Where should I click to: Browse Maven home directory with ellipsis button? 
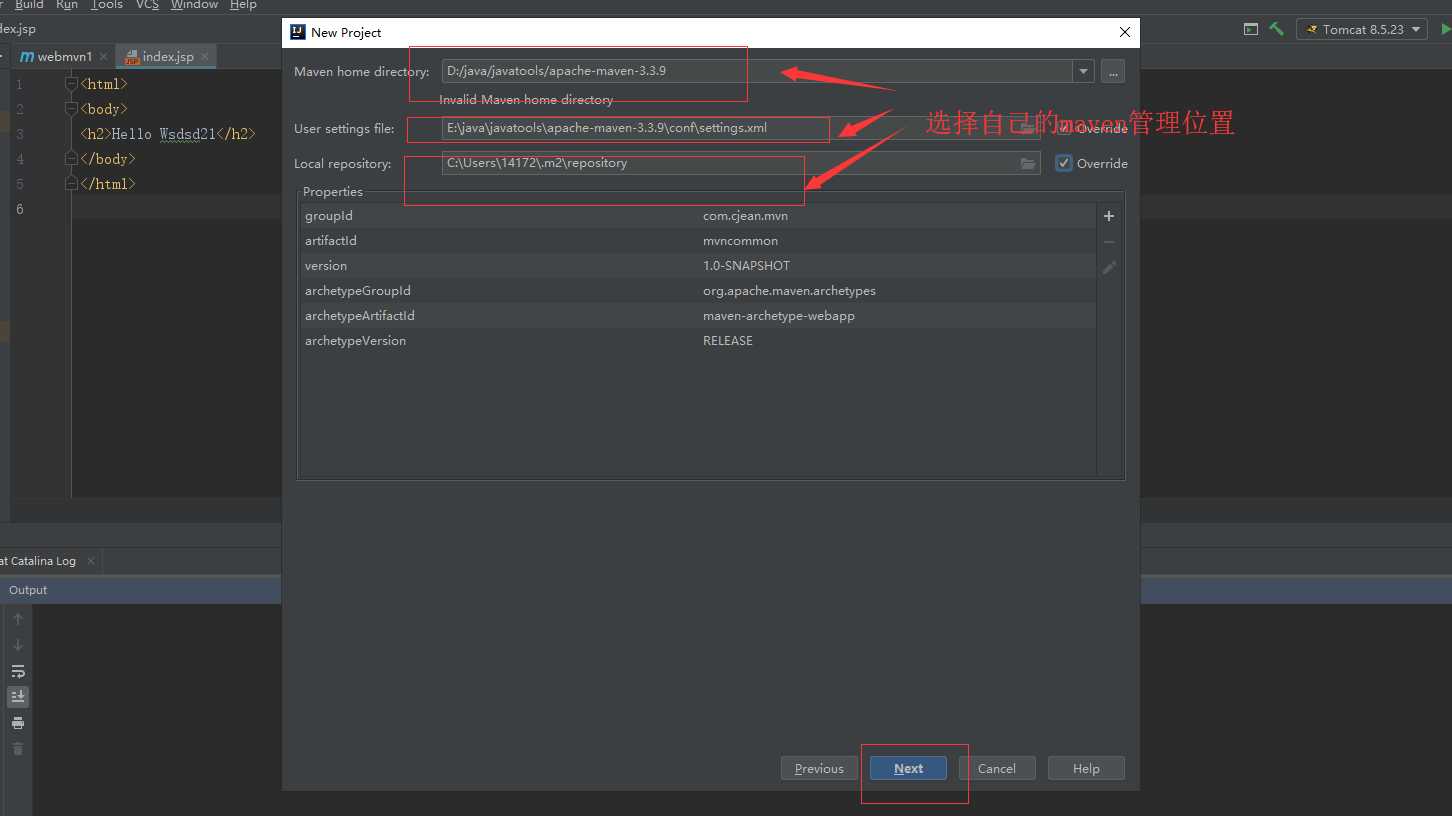1112,71
